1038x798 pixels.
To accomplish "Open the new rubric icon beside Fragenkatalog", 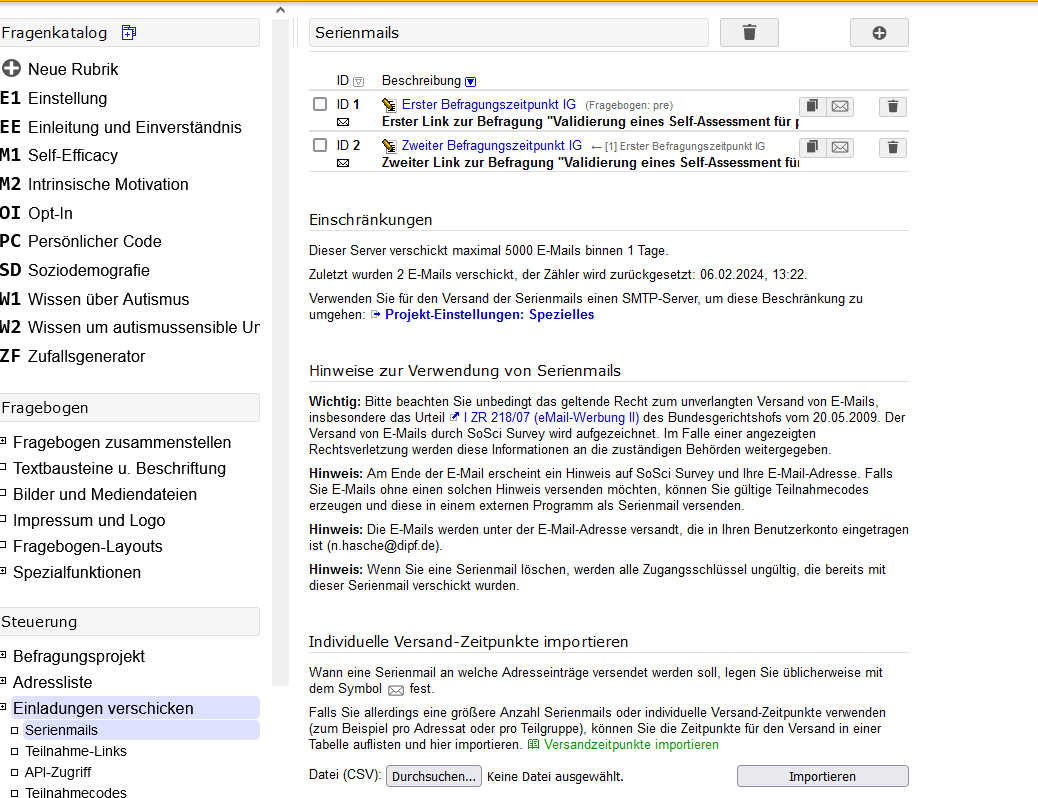I will pos(128,32).
